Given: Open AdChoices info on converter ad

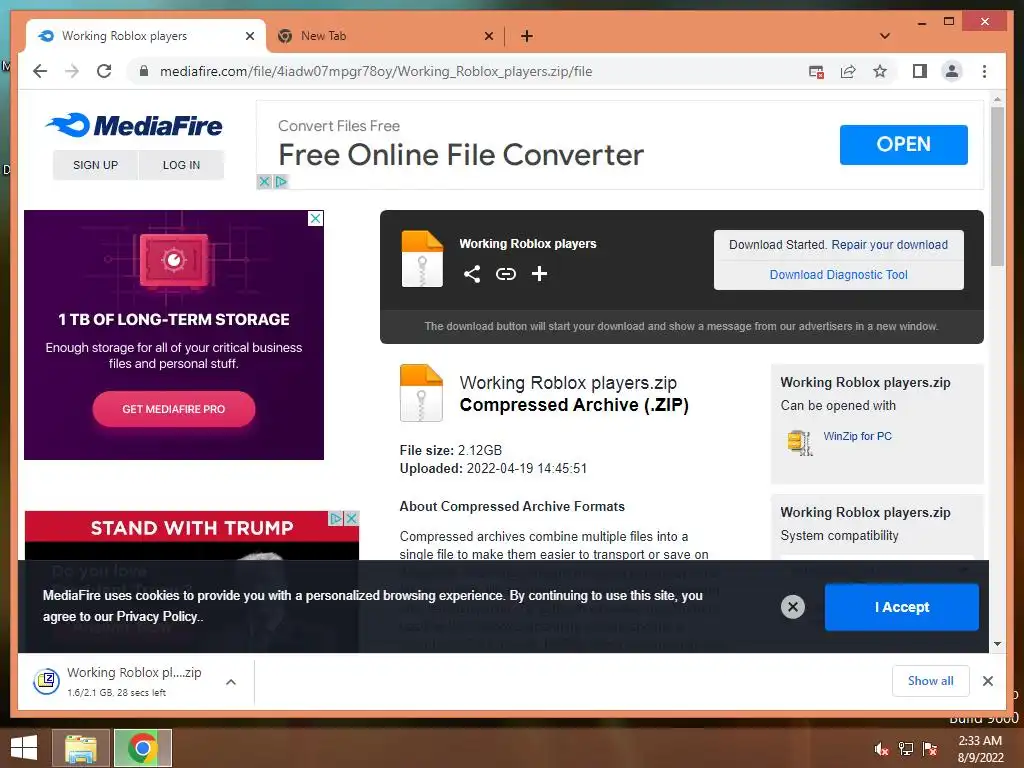Looking at the screenshot, I should click(281, 182).
